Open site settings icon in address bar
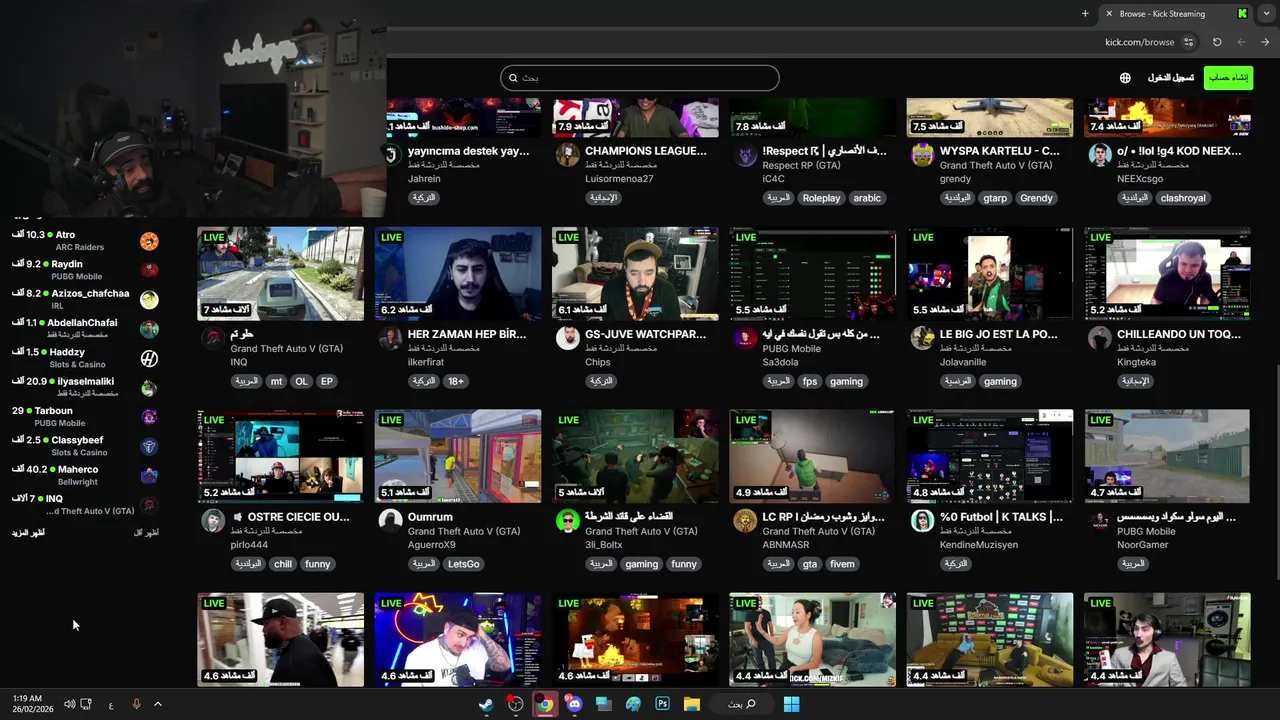Viewport: 1280px width, 720px height. [x=1188, y=42]
